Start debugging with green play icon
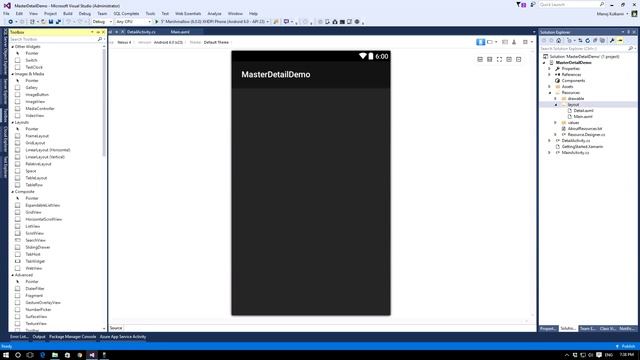 156,22
